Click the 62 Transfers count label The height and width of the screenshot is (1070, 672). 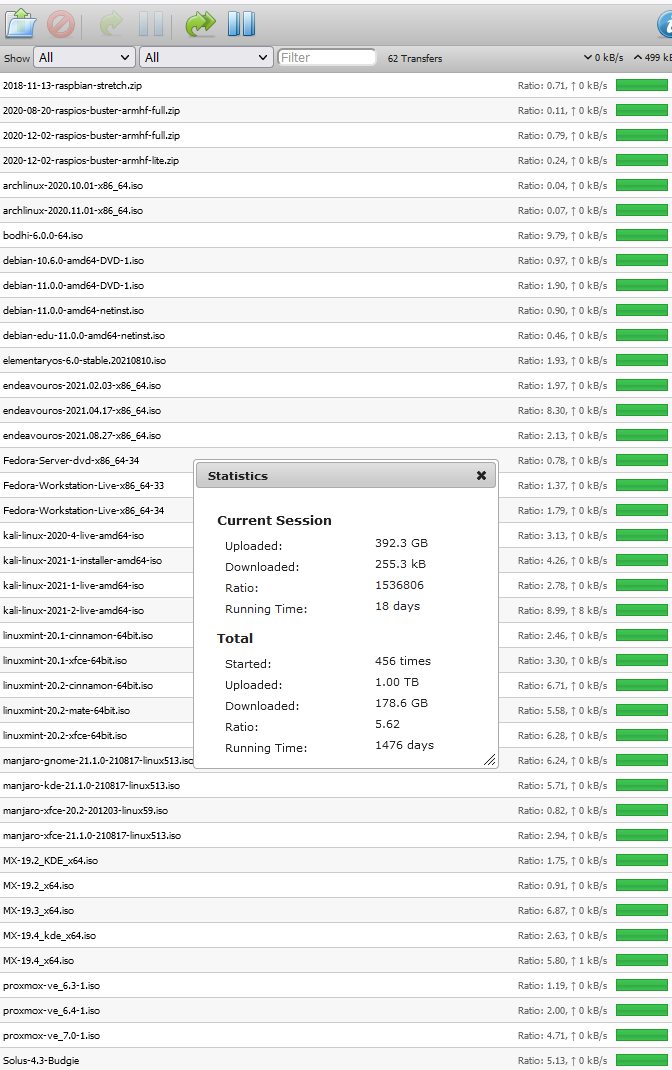[x=415, y=59]
